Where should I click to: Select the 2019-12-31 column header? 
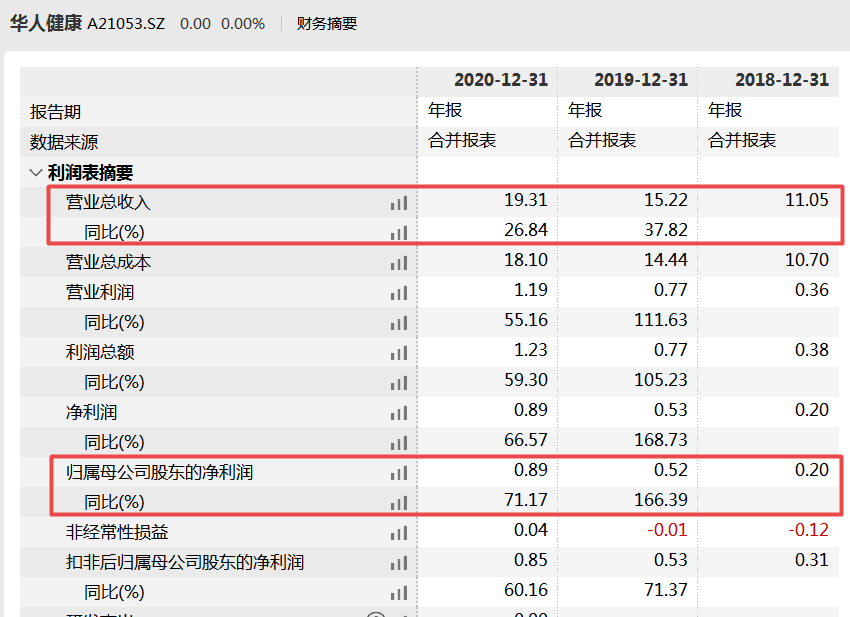[x=641, y=80]
